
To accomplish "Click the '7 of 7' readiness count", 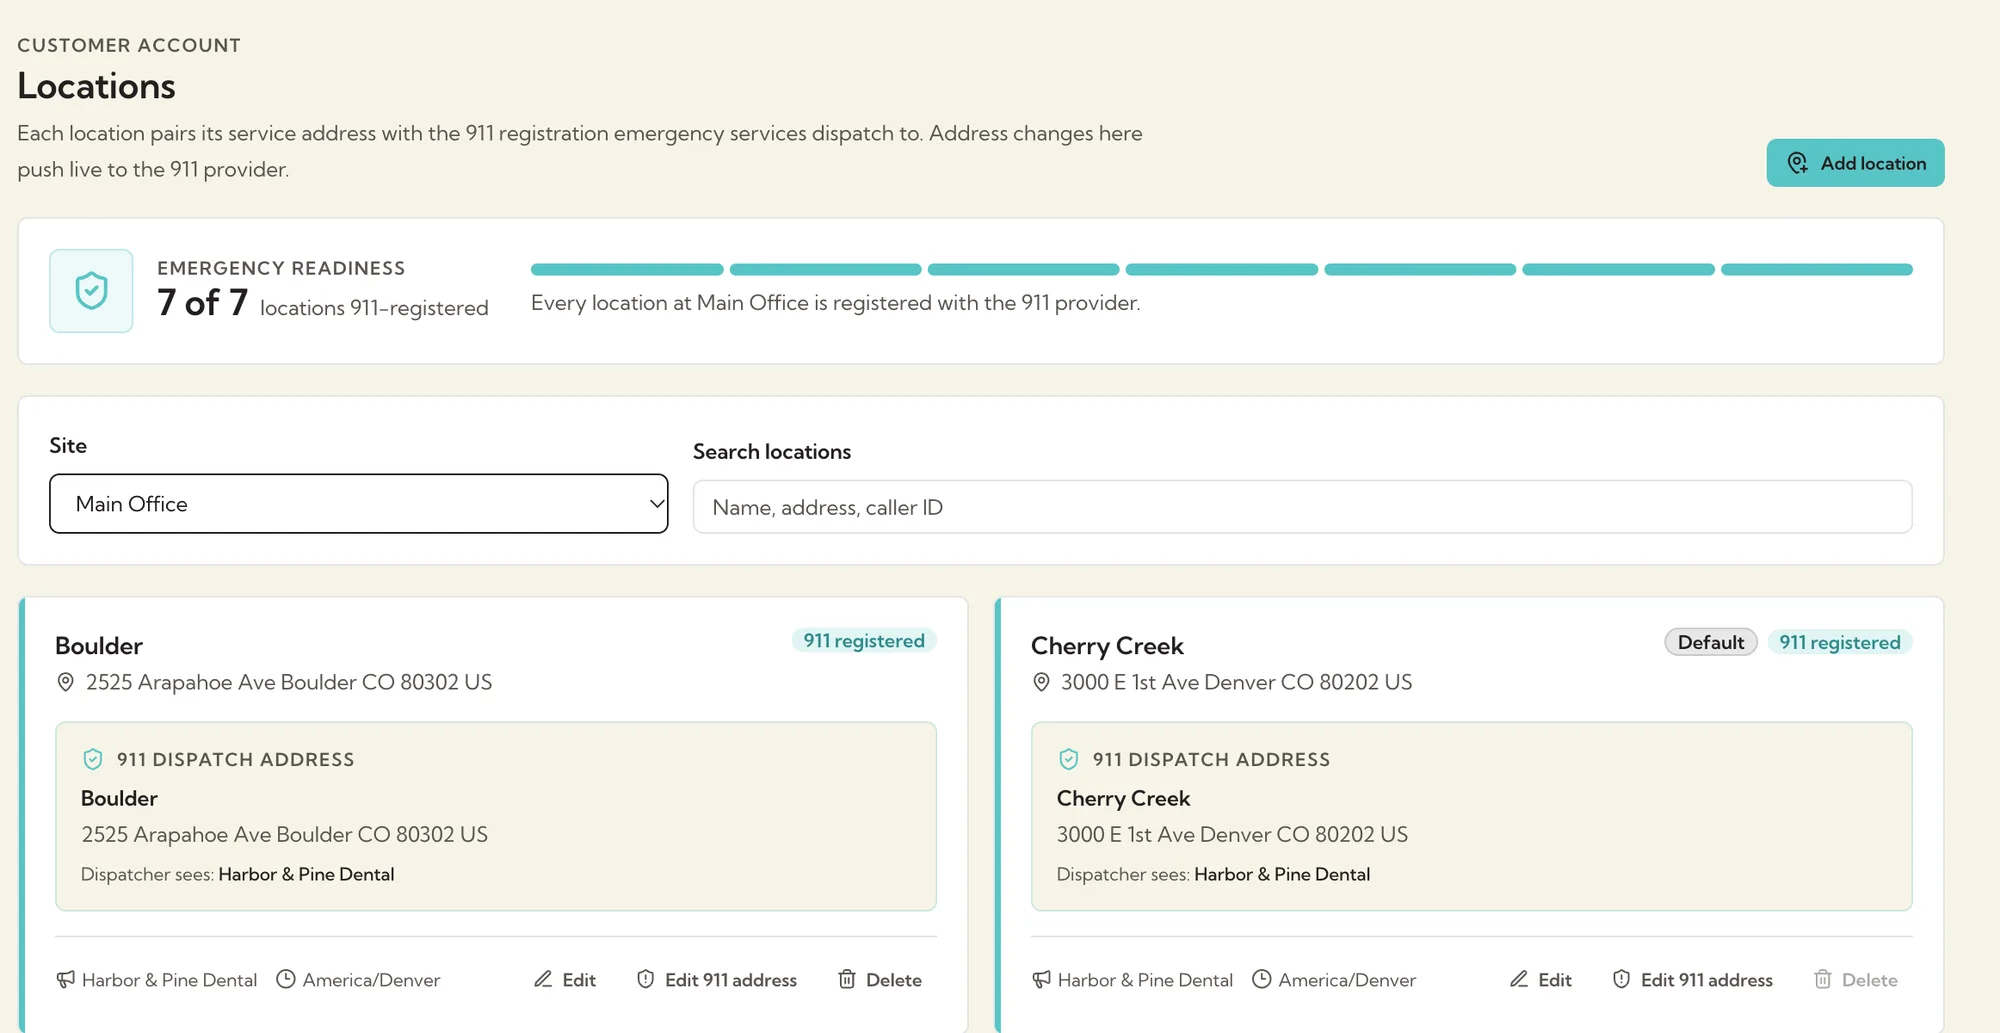I will pos(202,302).
